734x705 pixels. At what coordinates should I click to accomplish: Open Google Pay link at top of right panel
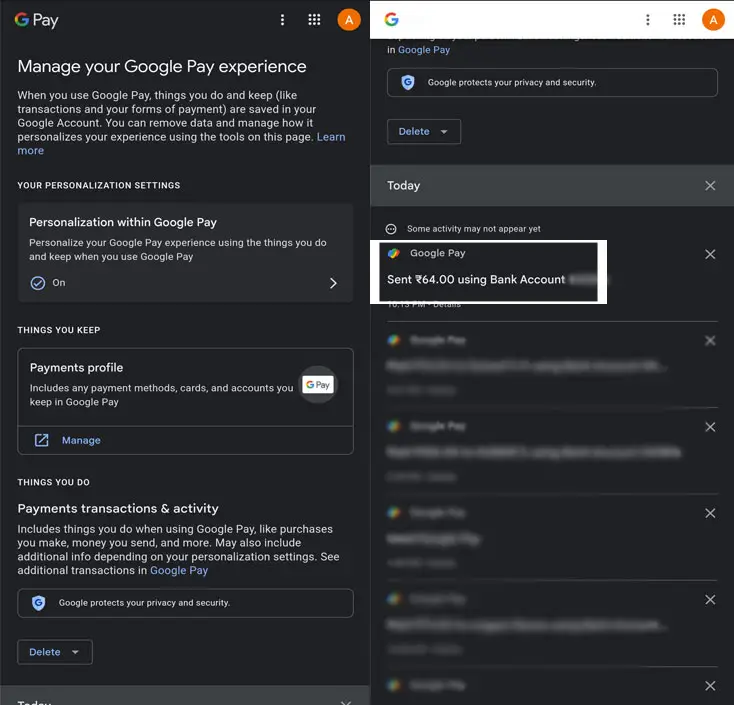pyautogui.click(x=424, y=50)
